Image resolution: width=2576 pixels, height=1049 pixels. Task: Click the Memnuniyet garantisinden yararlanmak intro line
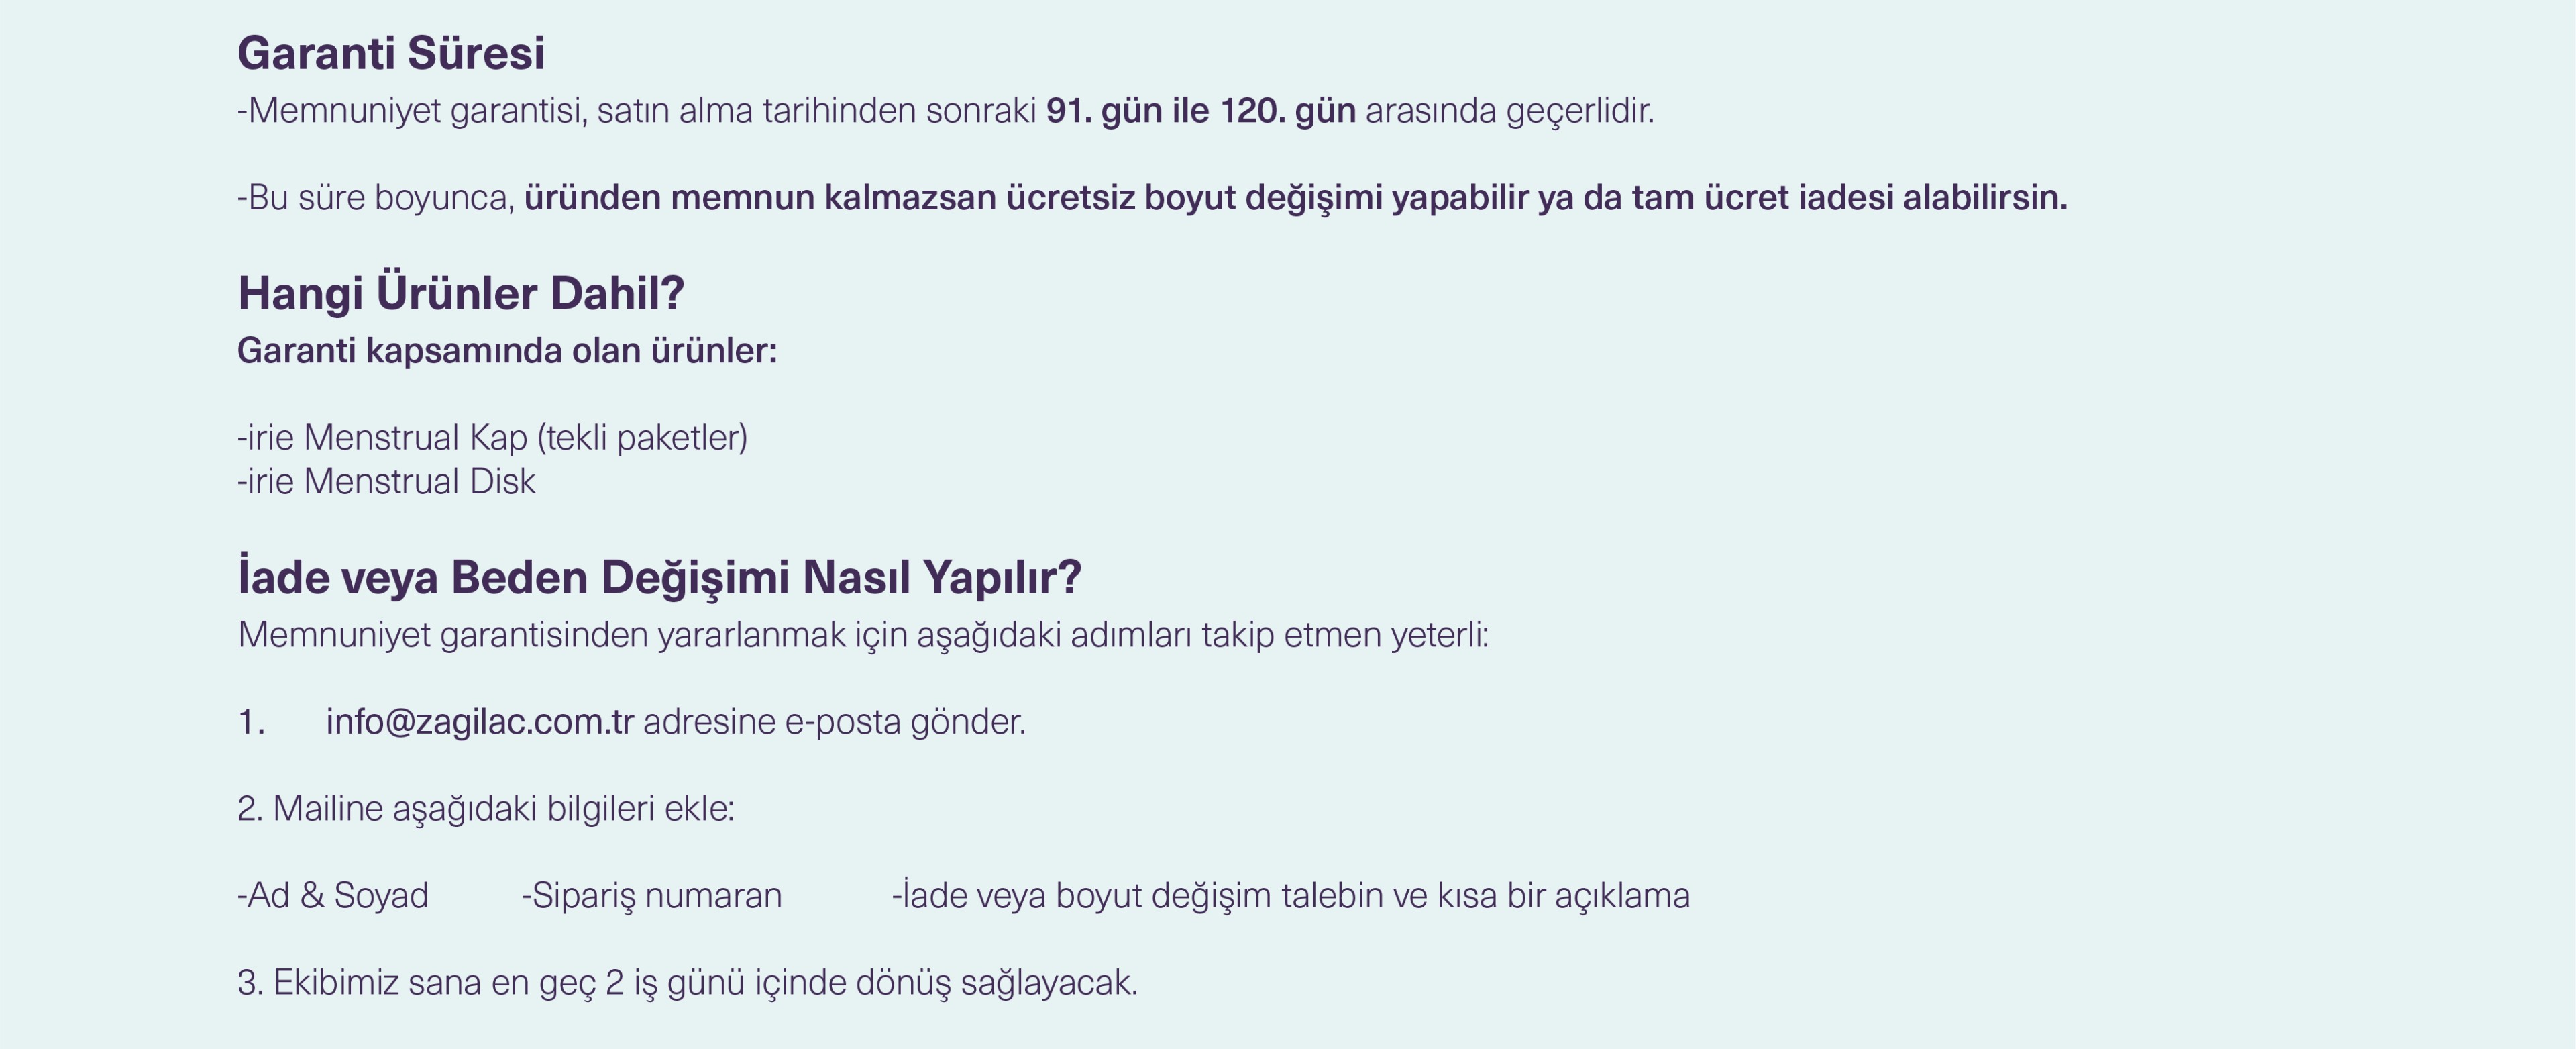864,635
